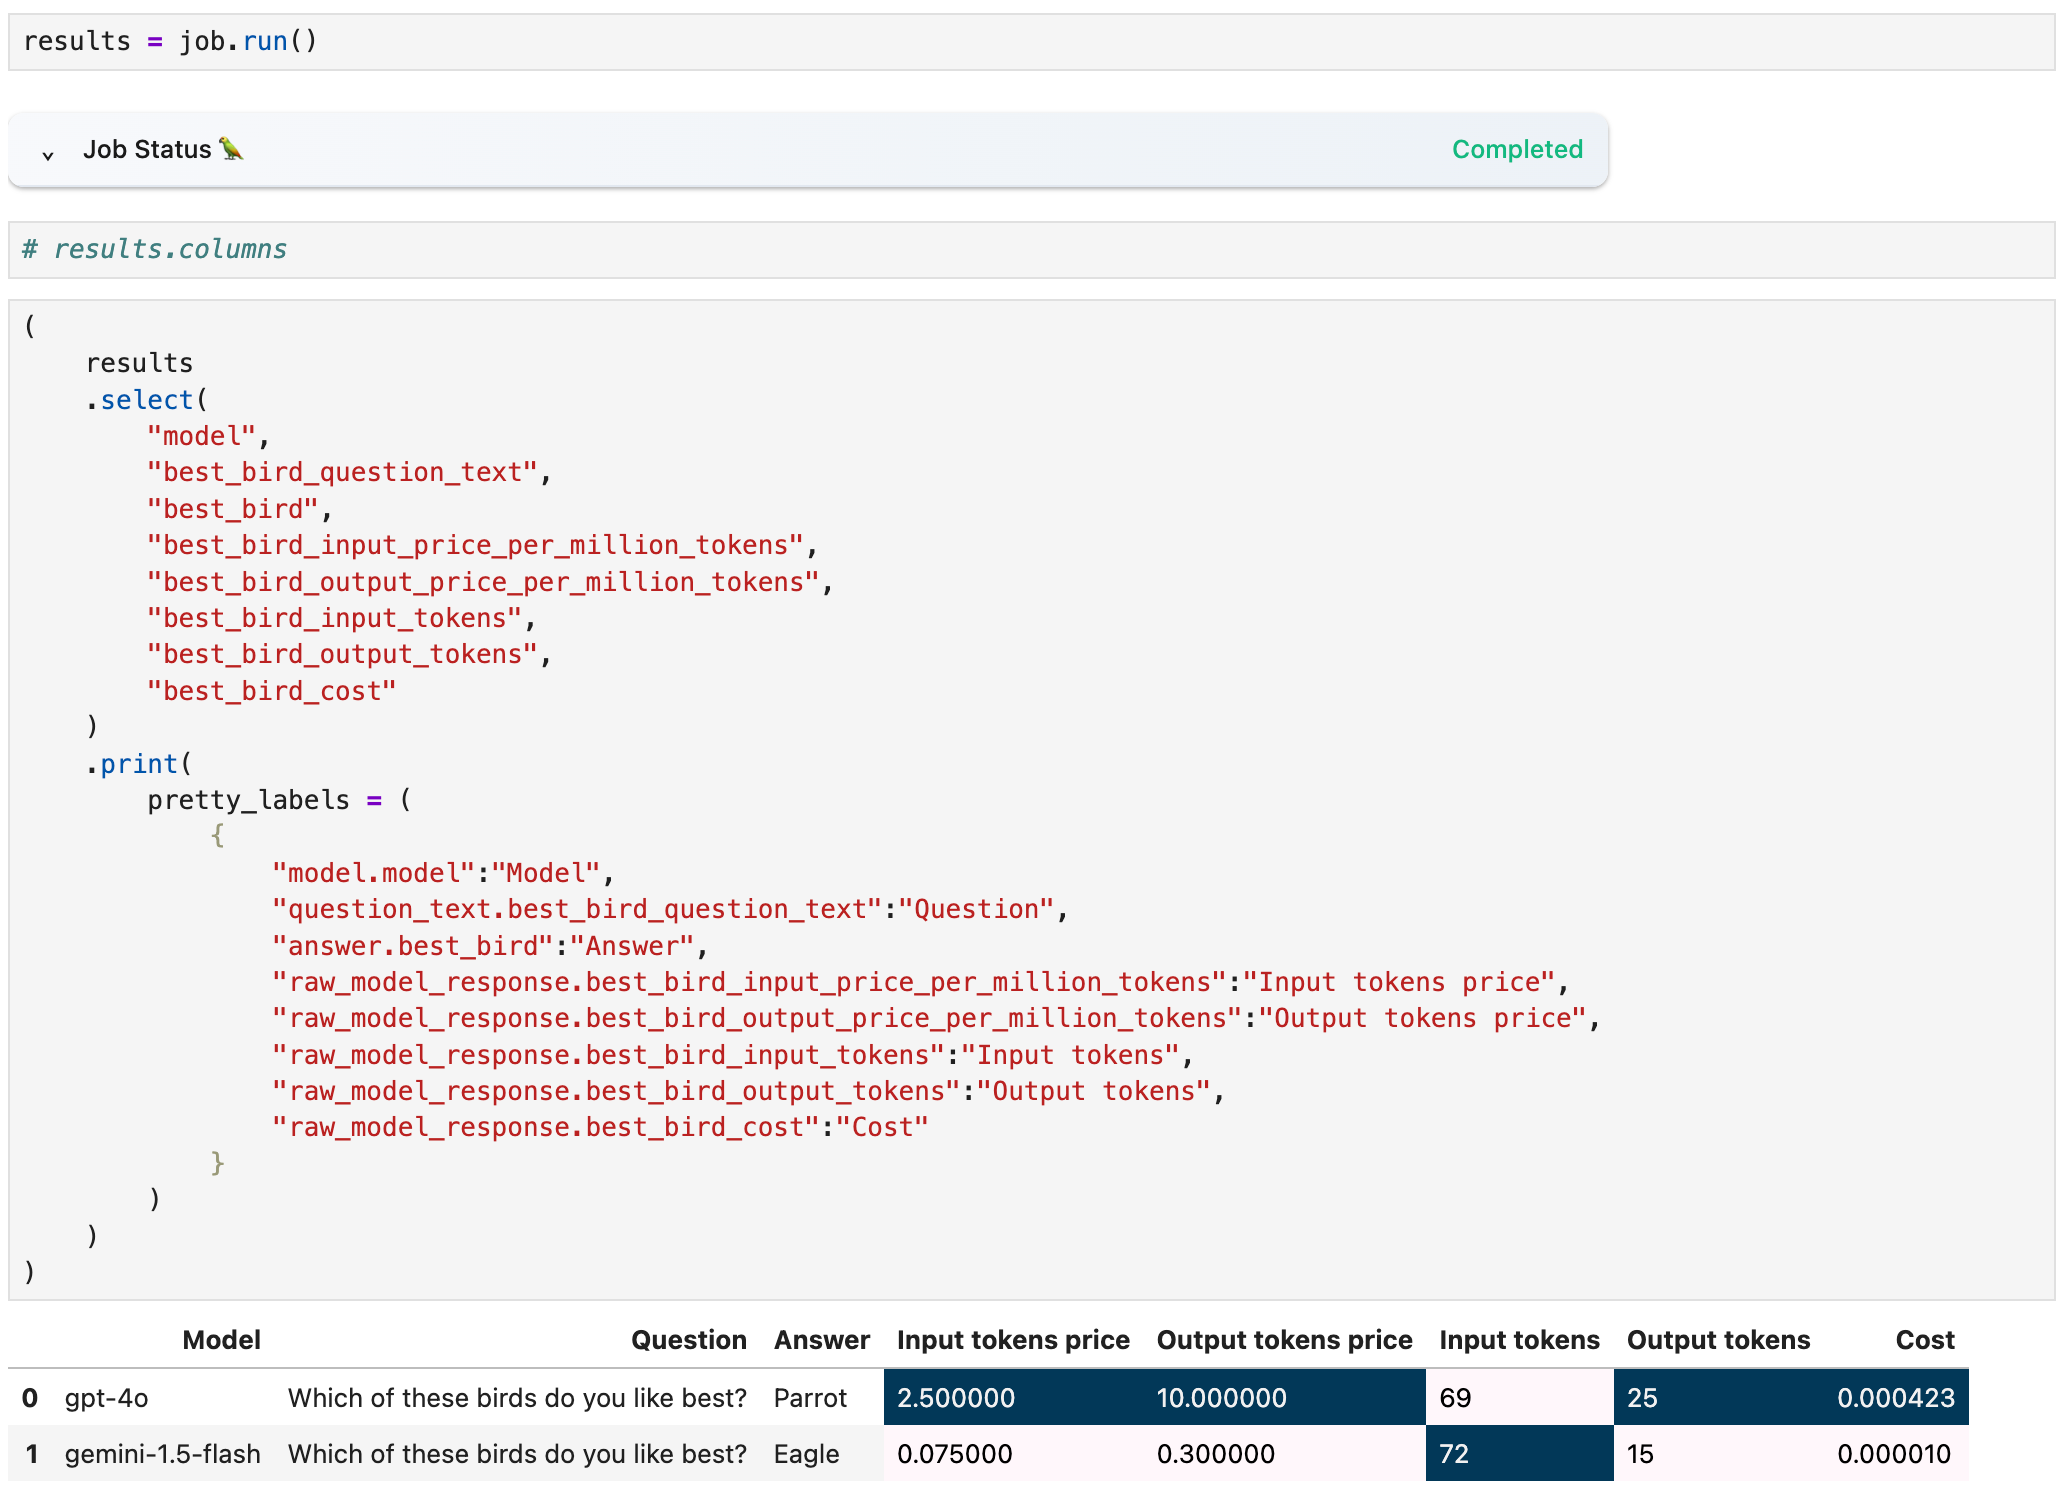2064x1494 pixels.
Task: Click the raw_model_response 'Output tokens price' mapping line
Action: tap(937, 1018)
